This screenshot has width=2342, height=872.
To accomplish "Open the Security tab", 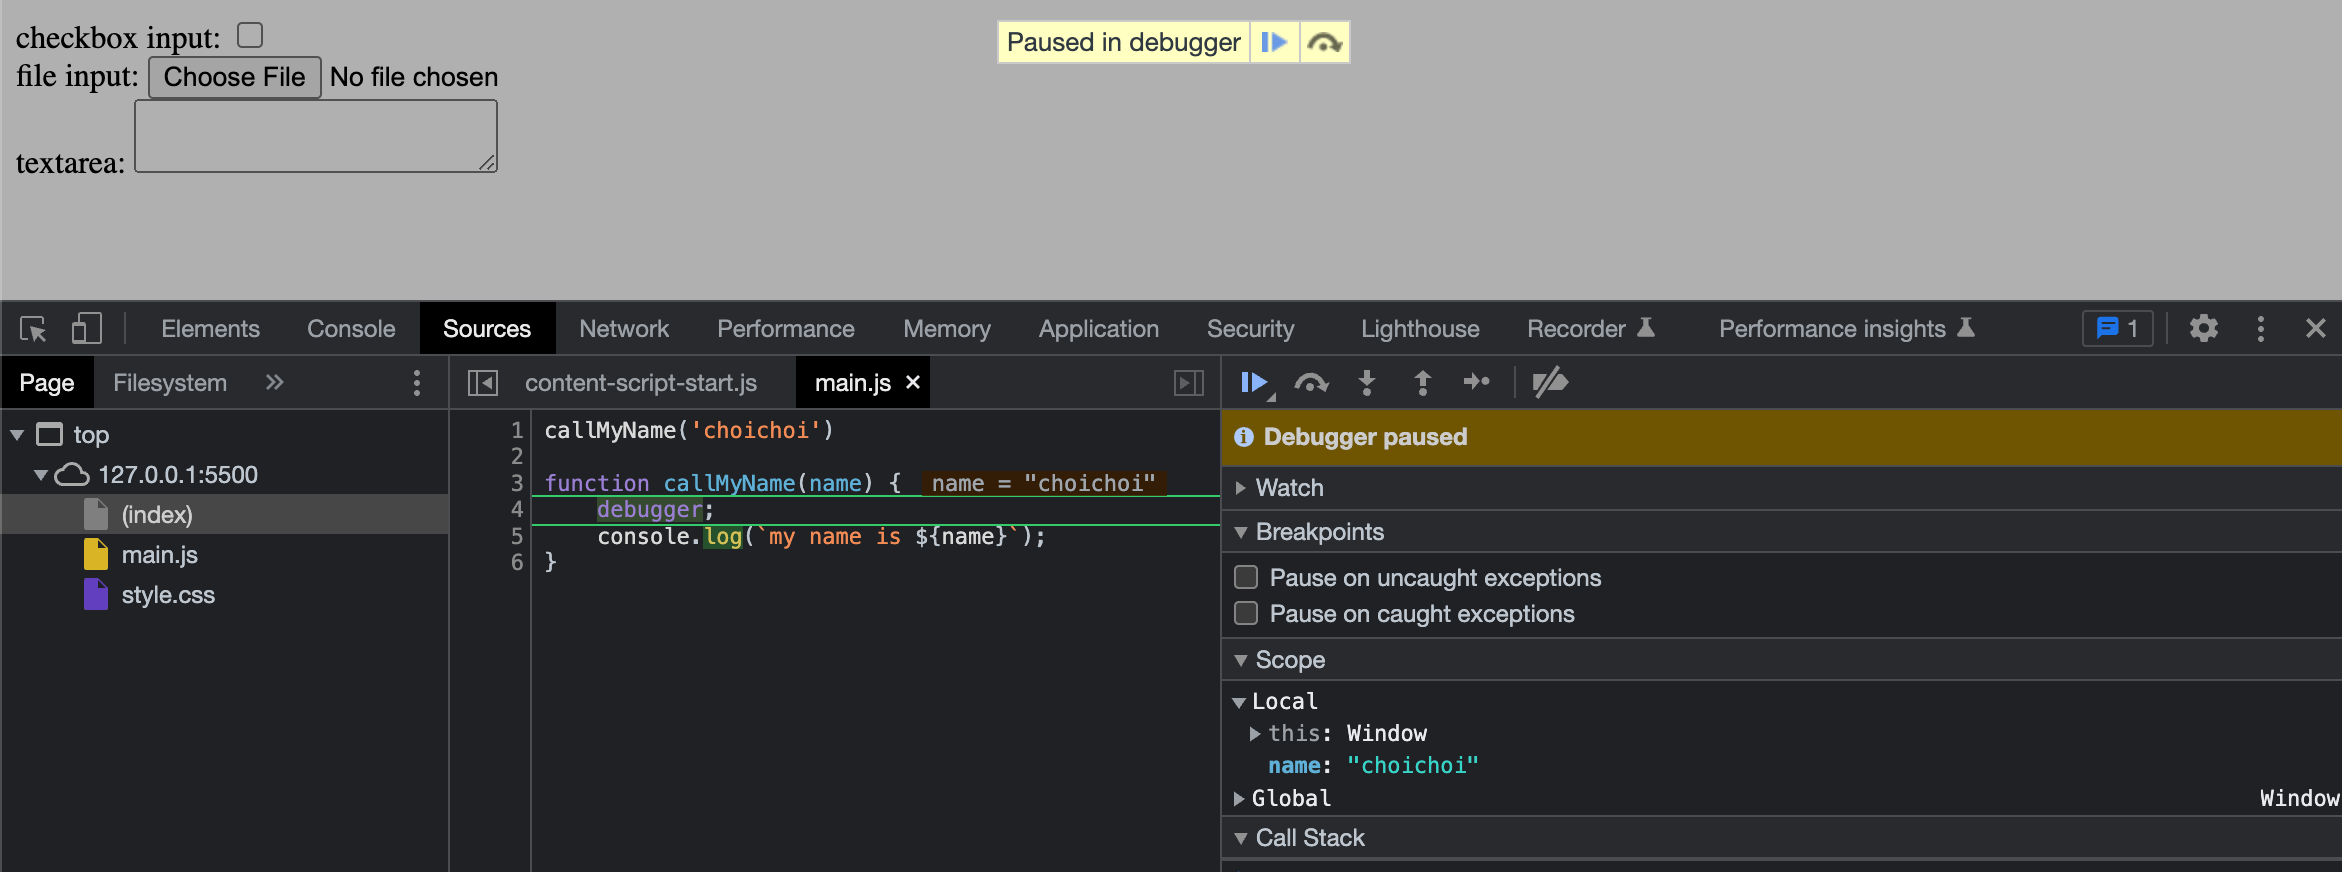I will [x=1250, y=329].
